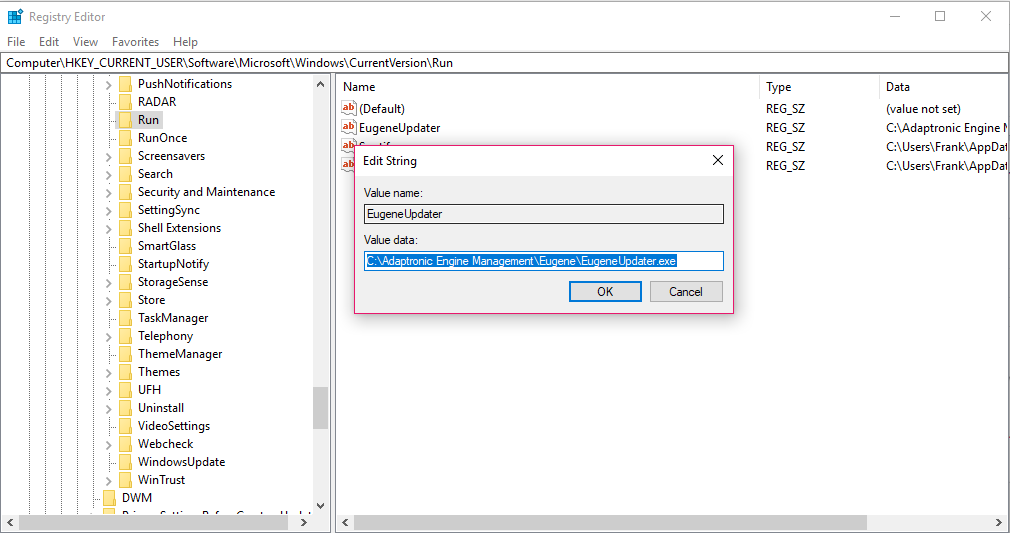Expand the Telephony key
This screenshot has height=533, width=1010.
(109, 337)
